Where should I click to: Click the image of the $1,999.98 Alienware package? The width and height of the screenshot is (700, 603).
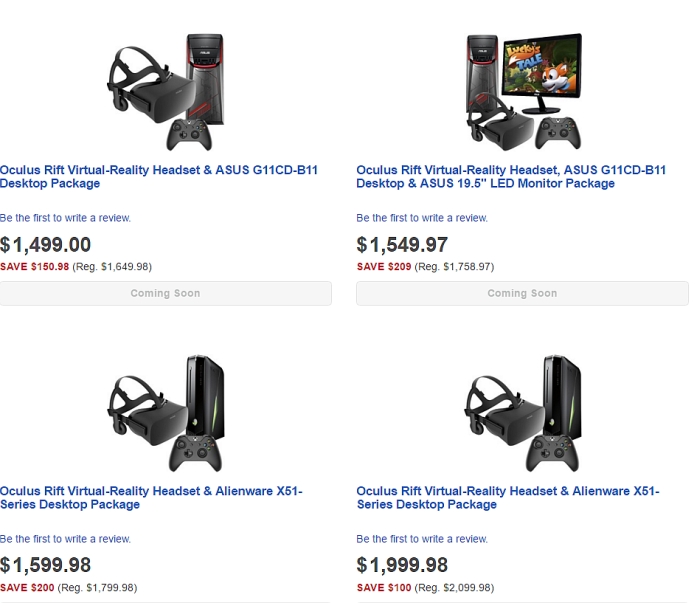point(522,410)
